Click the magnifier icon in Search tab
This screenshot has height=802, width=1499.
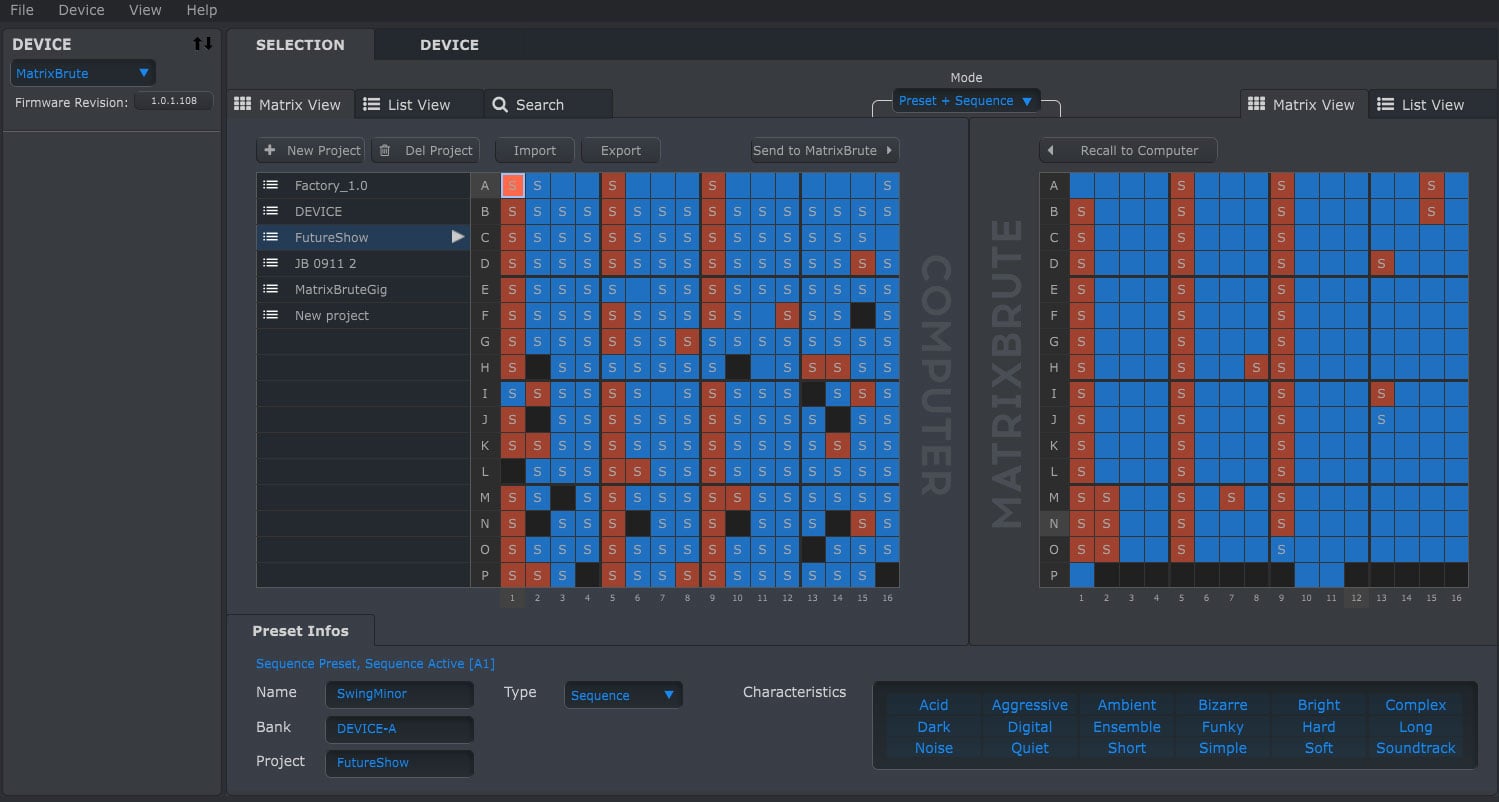click(x=500, y=104)
